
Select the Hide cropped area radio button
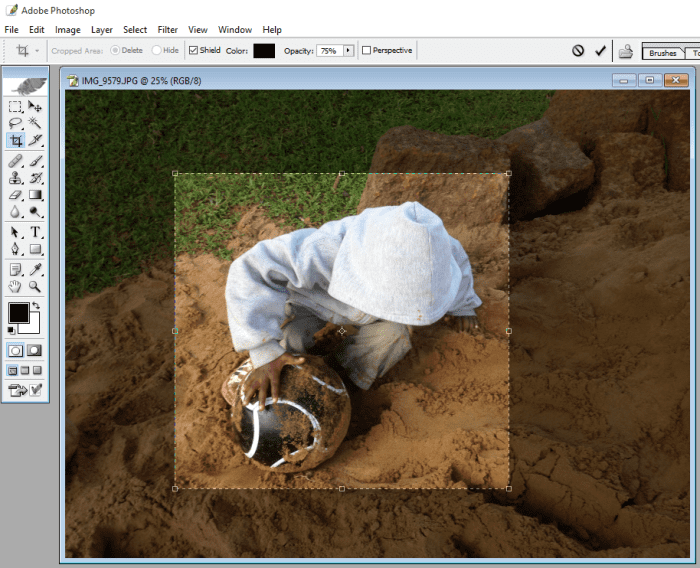coord(157,50)
